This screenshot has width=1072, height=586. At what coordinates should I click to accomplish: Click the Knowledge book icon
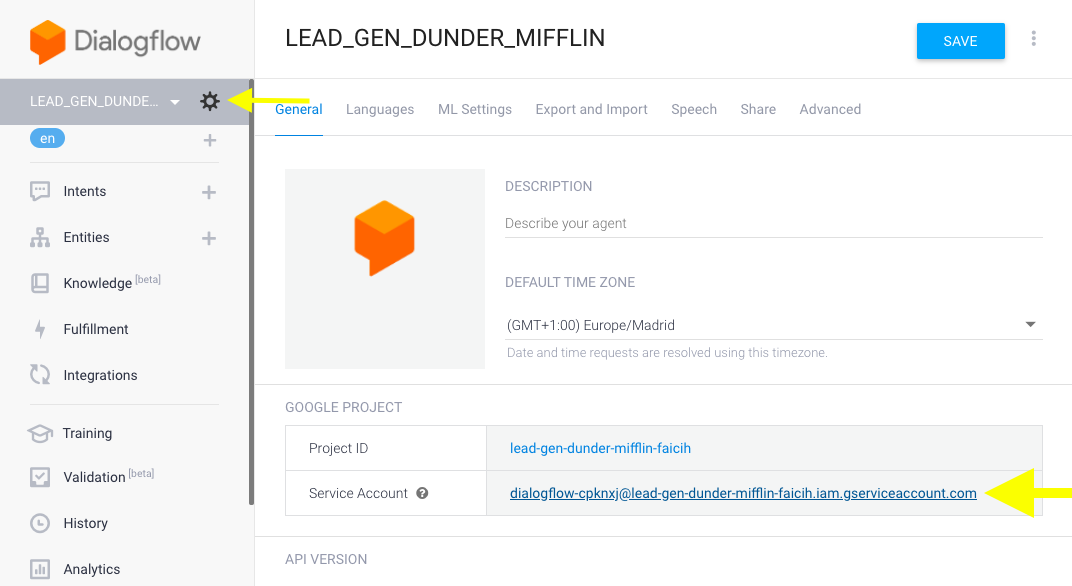pyautogui.click(x=40, y=283)
